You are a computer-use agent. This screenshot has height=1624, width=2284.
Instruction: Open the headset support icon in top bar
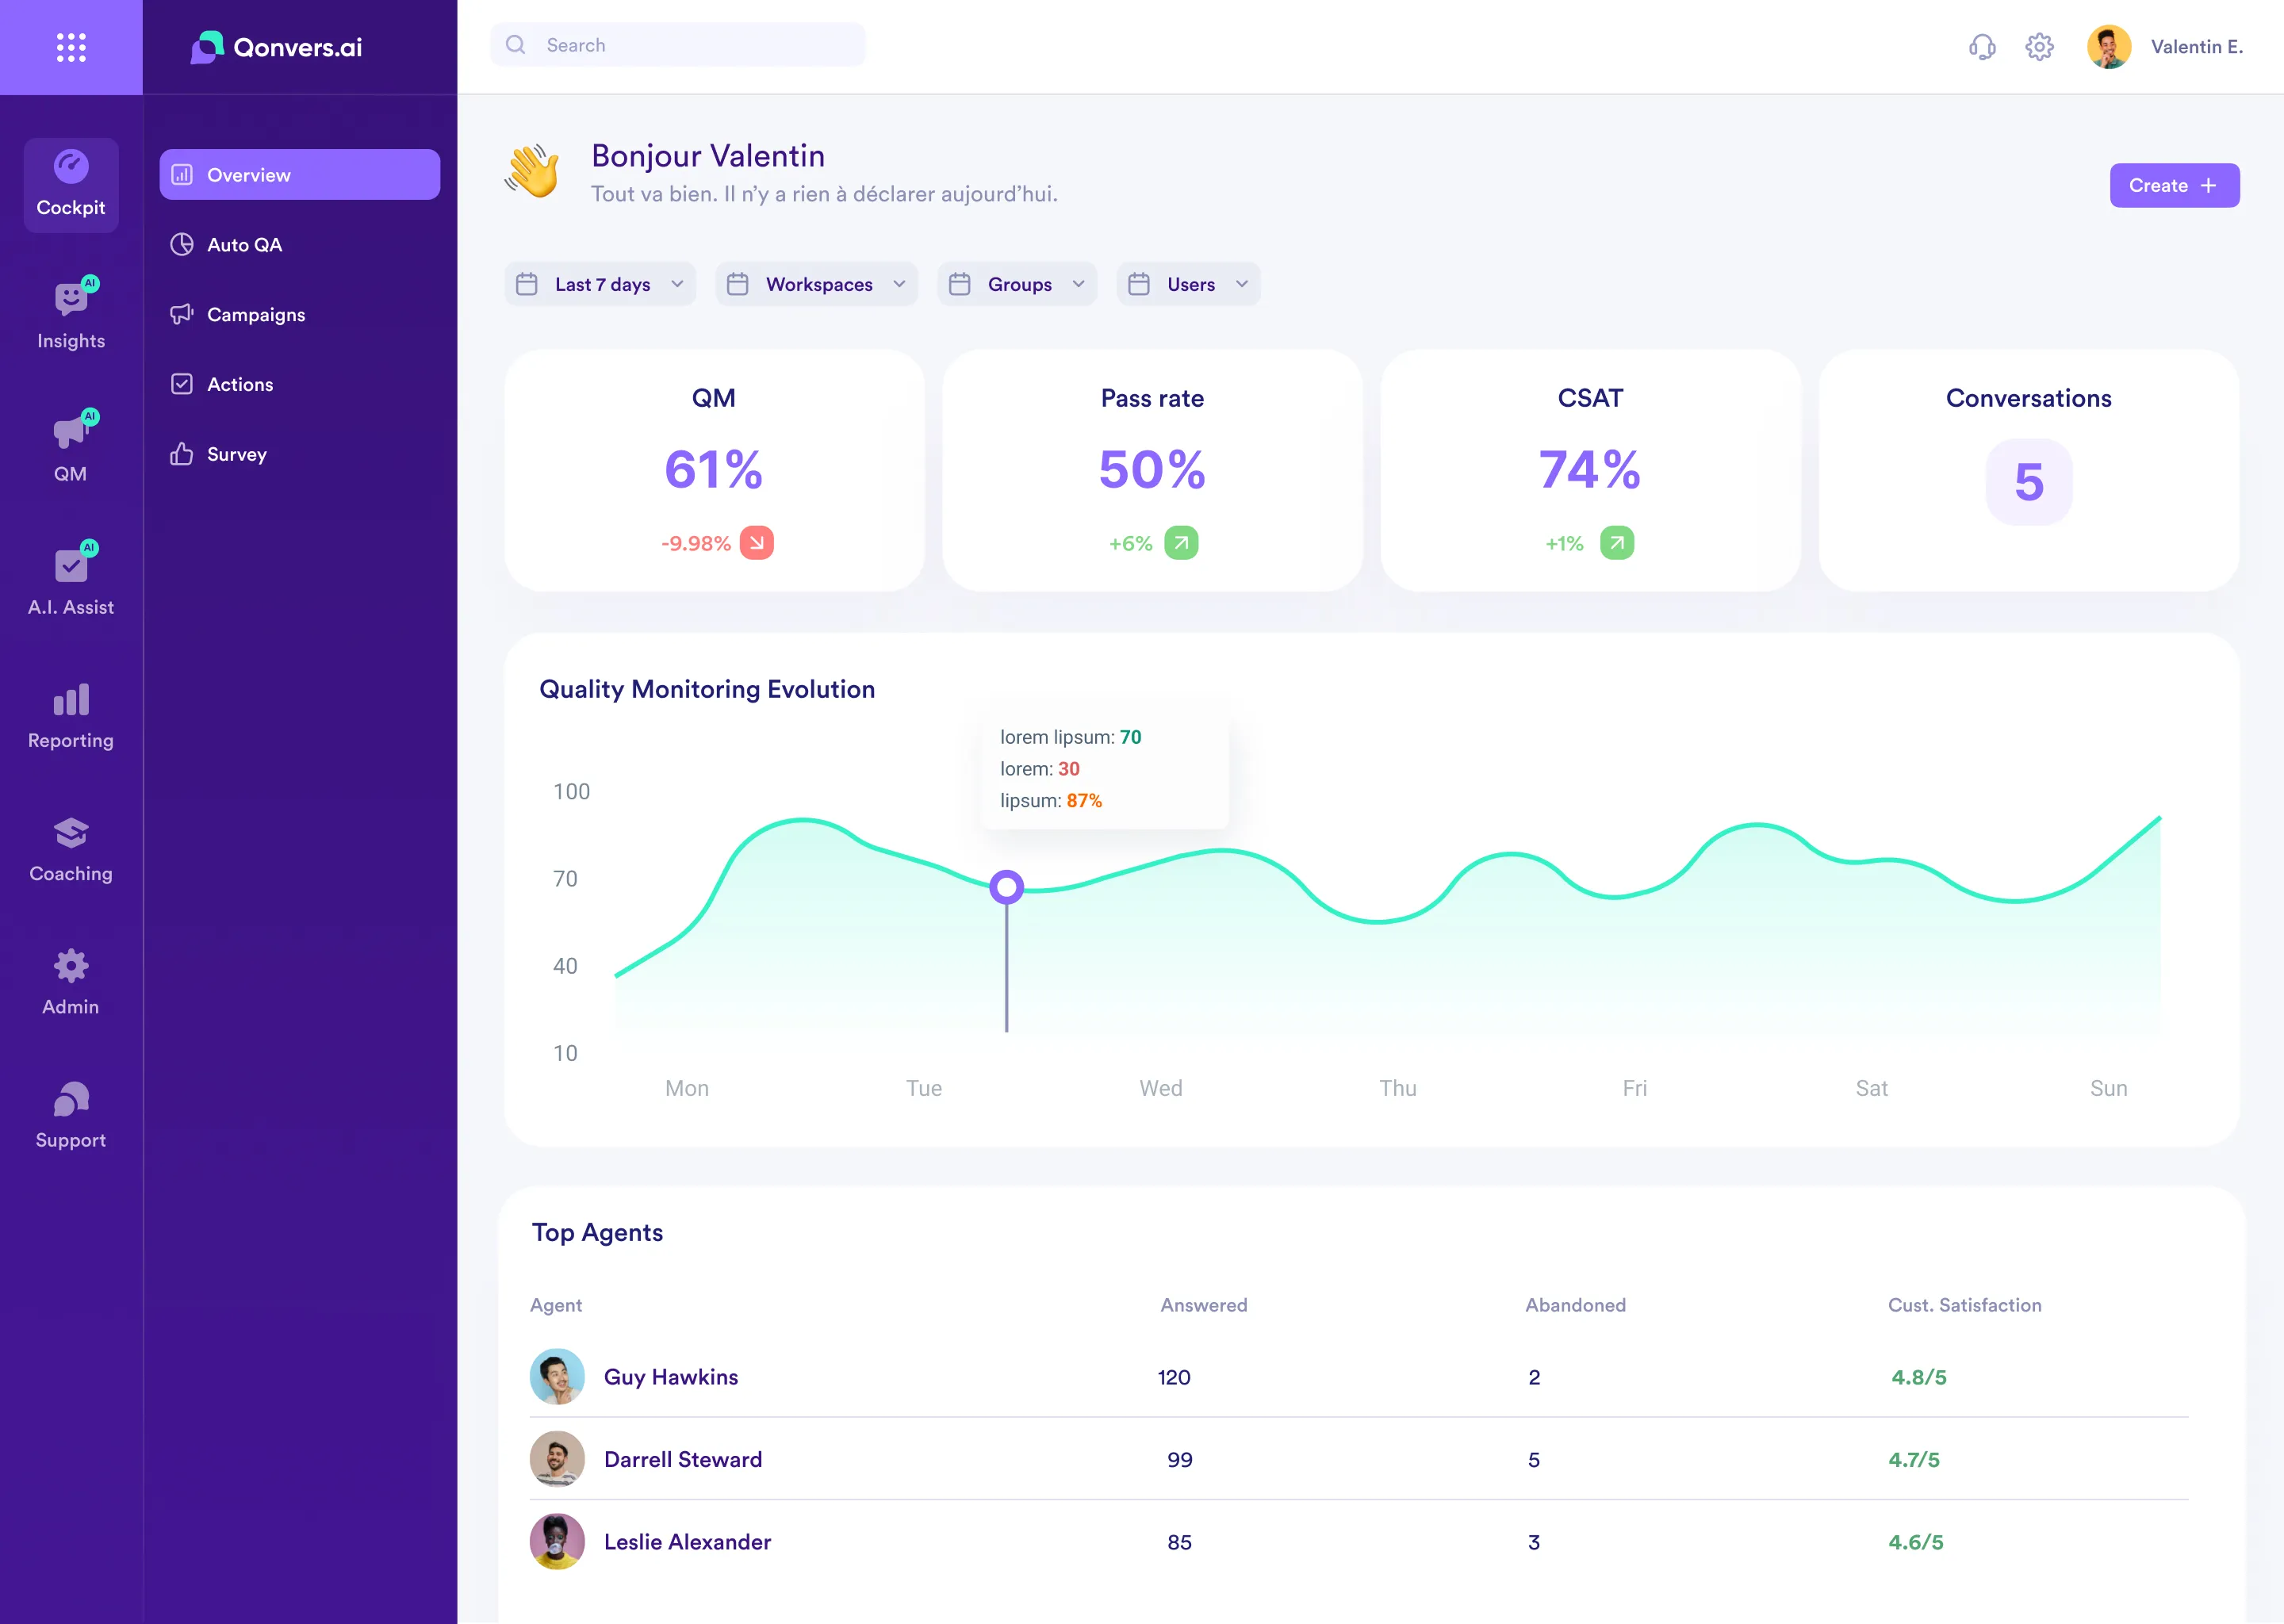click(1982, 46)
